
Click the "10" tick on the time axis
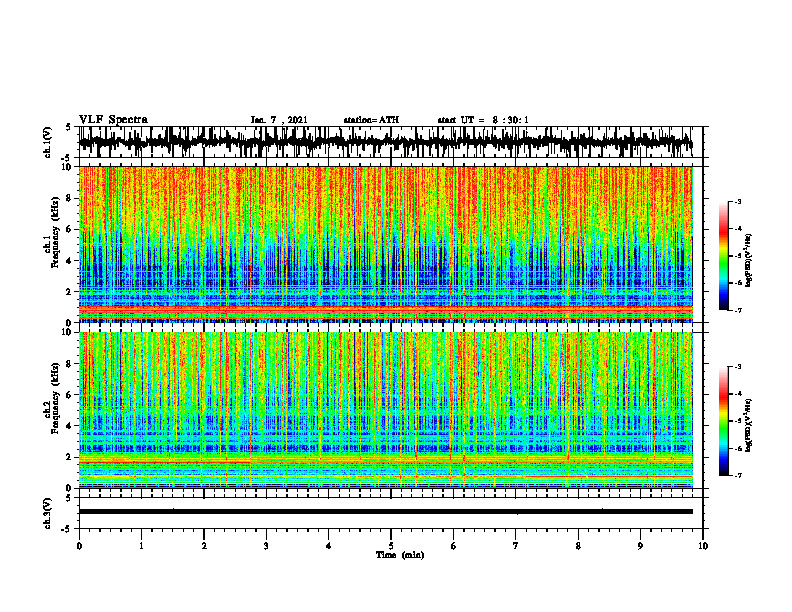coord(703,546)
